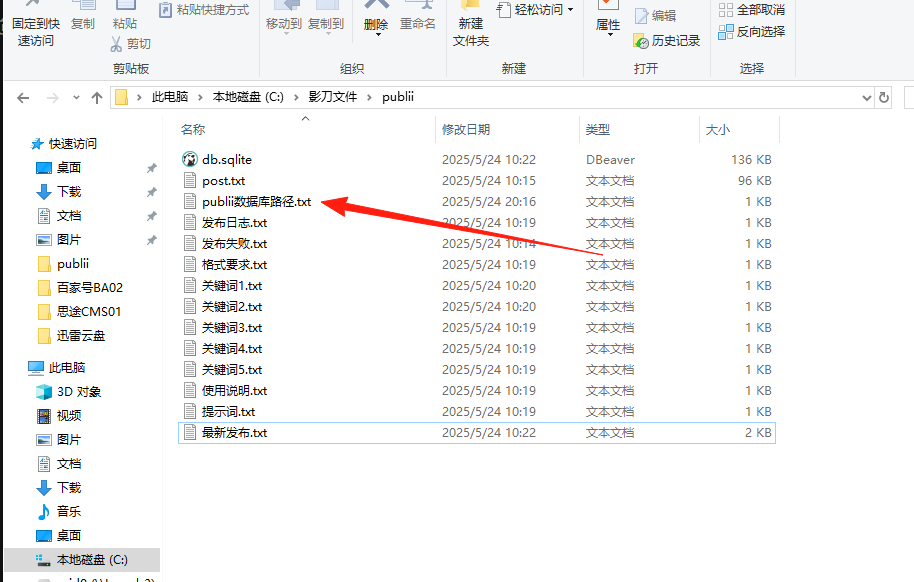
Task: Select 百家号BA02 folder in sidebar
Action: tap(89, 288)
